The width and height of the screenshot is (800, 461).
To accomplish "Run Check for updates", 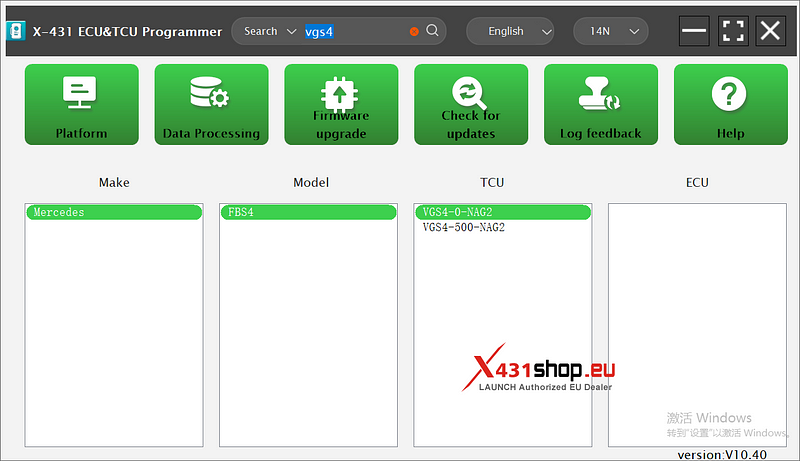I will pos(471,105).
